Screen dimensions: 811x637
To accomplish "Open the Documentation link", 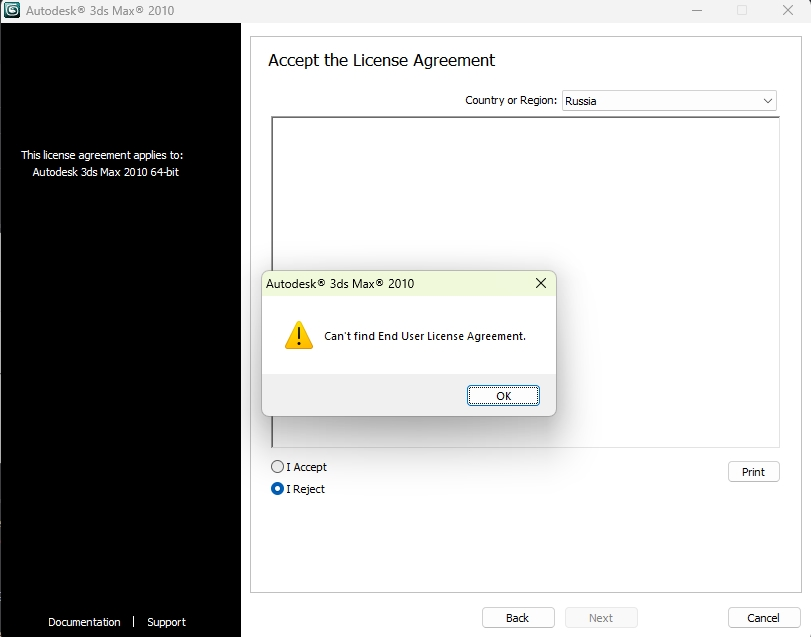I will pos(84,622).
